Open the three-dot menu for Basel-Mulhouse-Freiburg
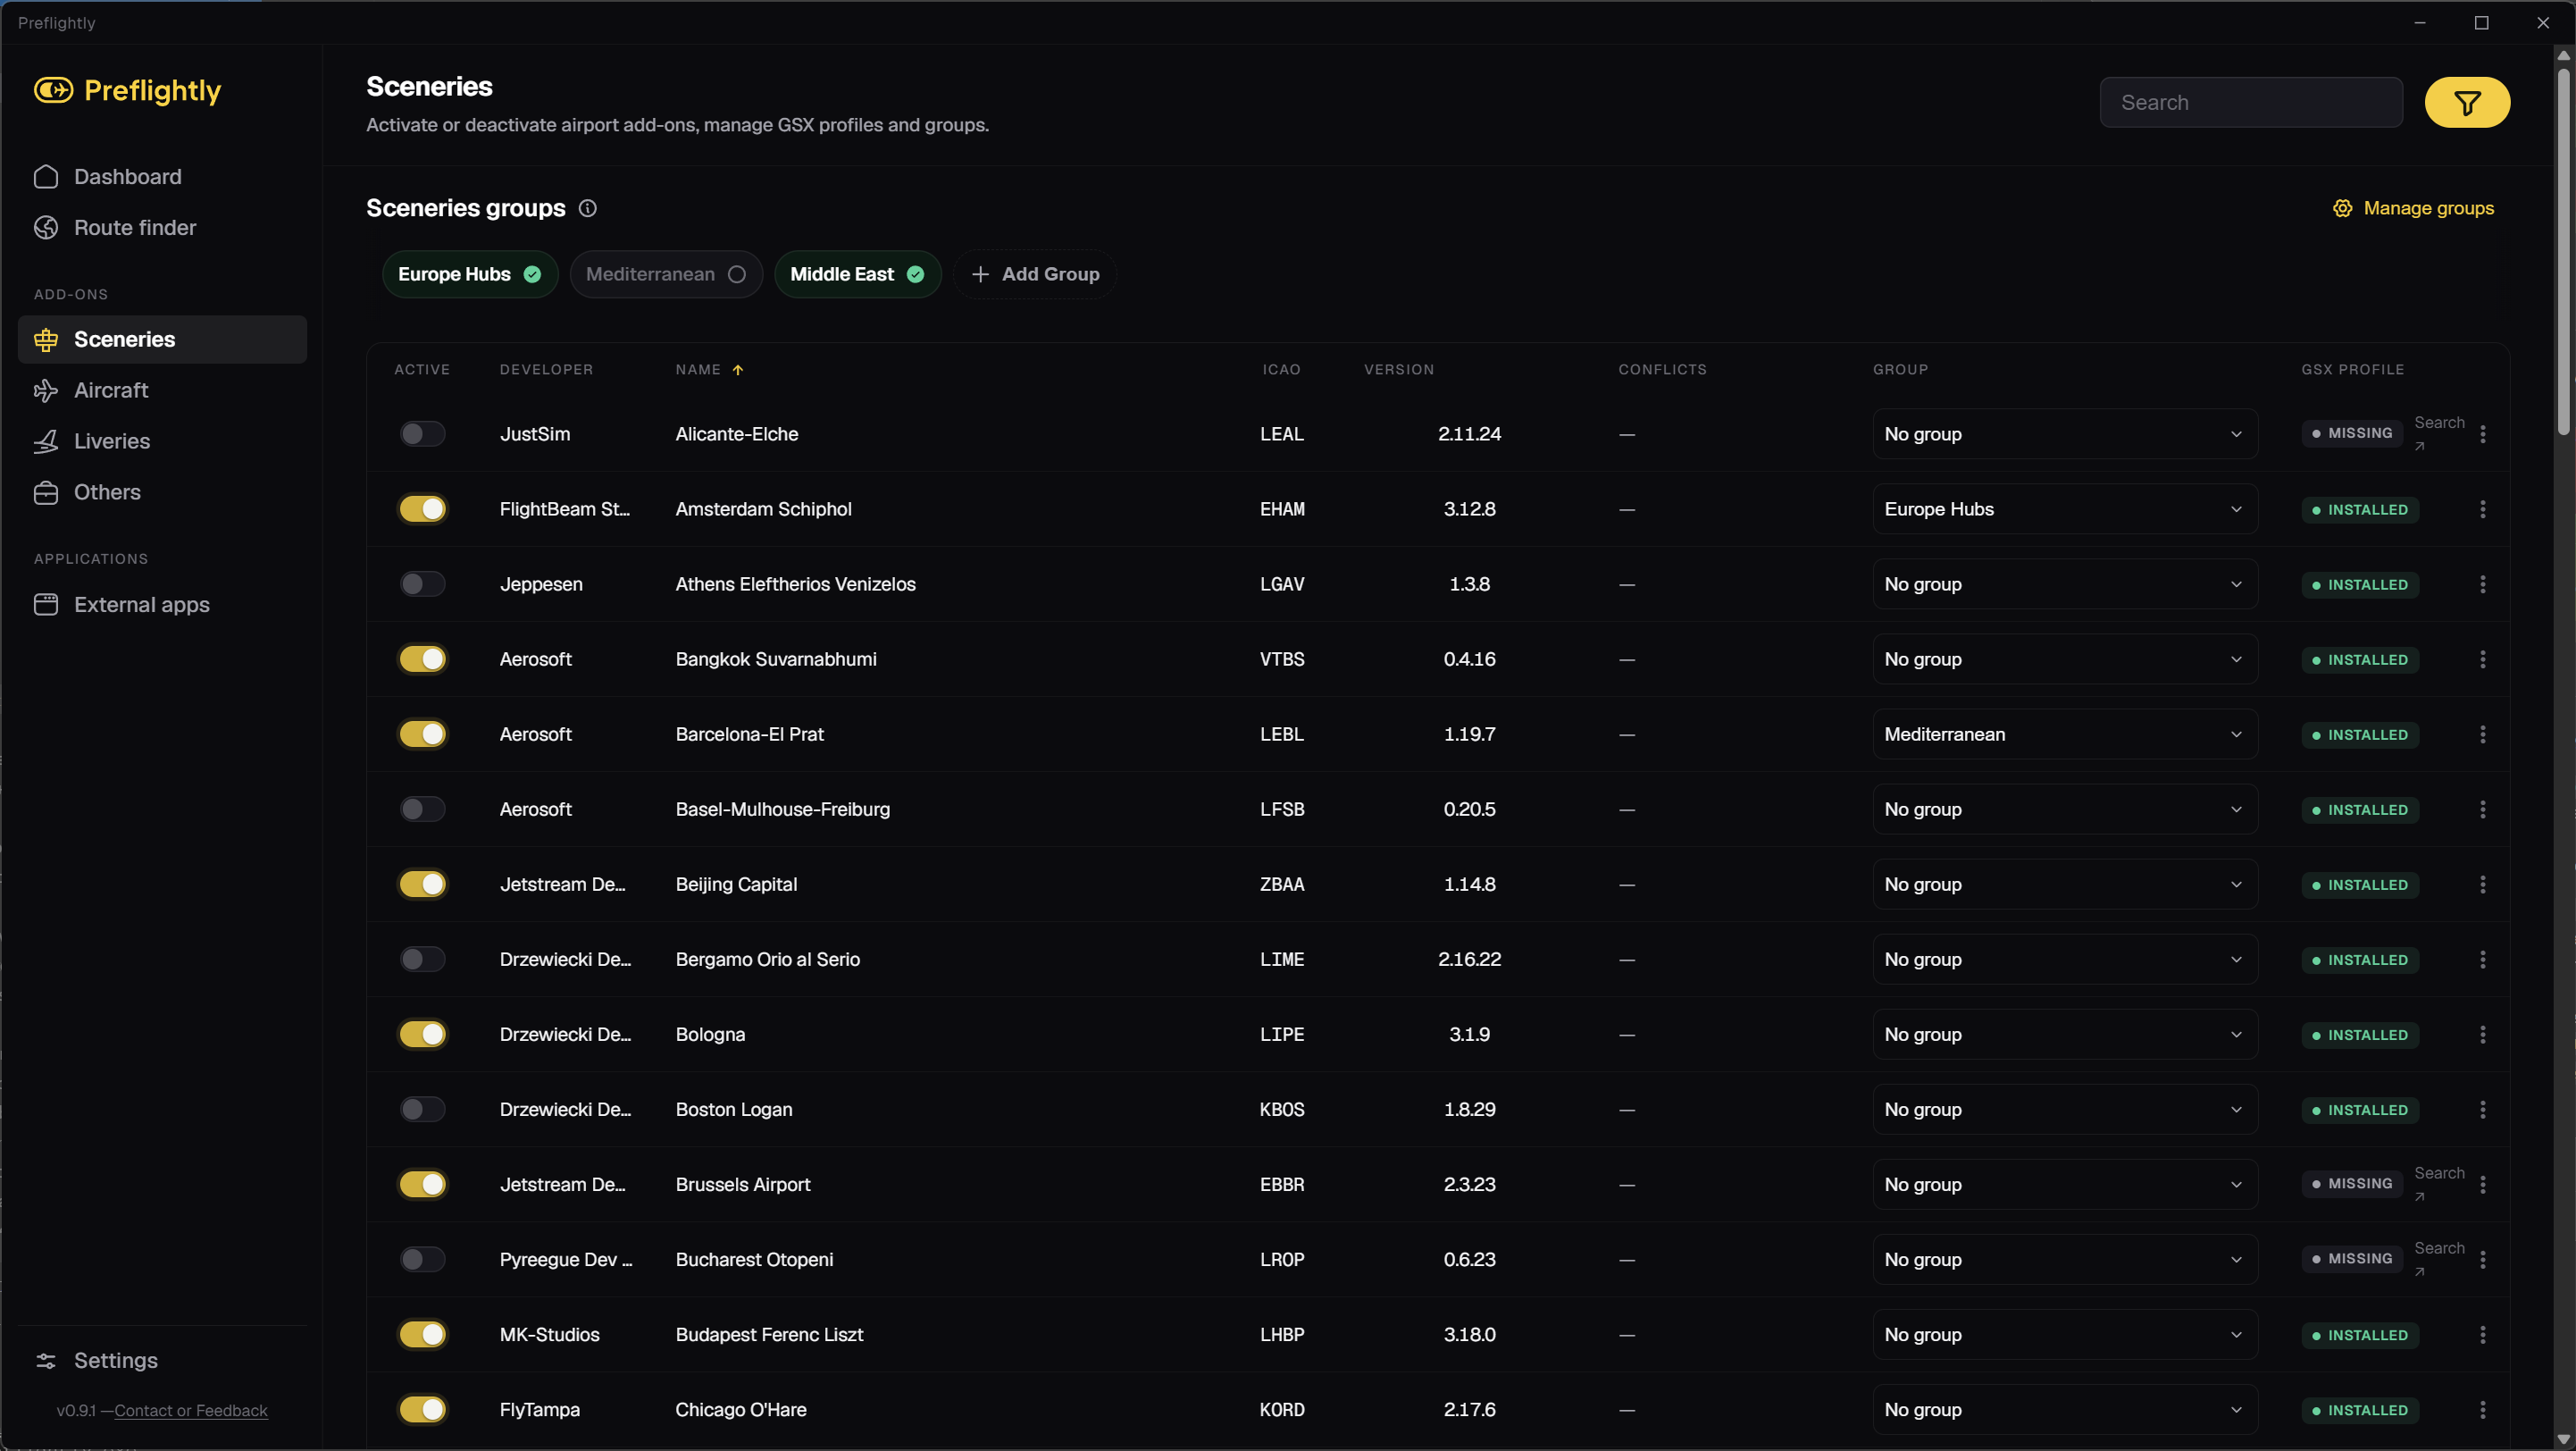The height and width of the screenshot is (1451, 2576). coord(2483,809)
